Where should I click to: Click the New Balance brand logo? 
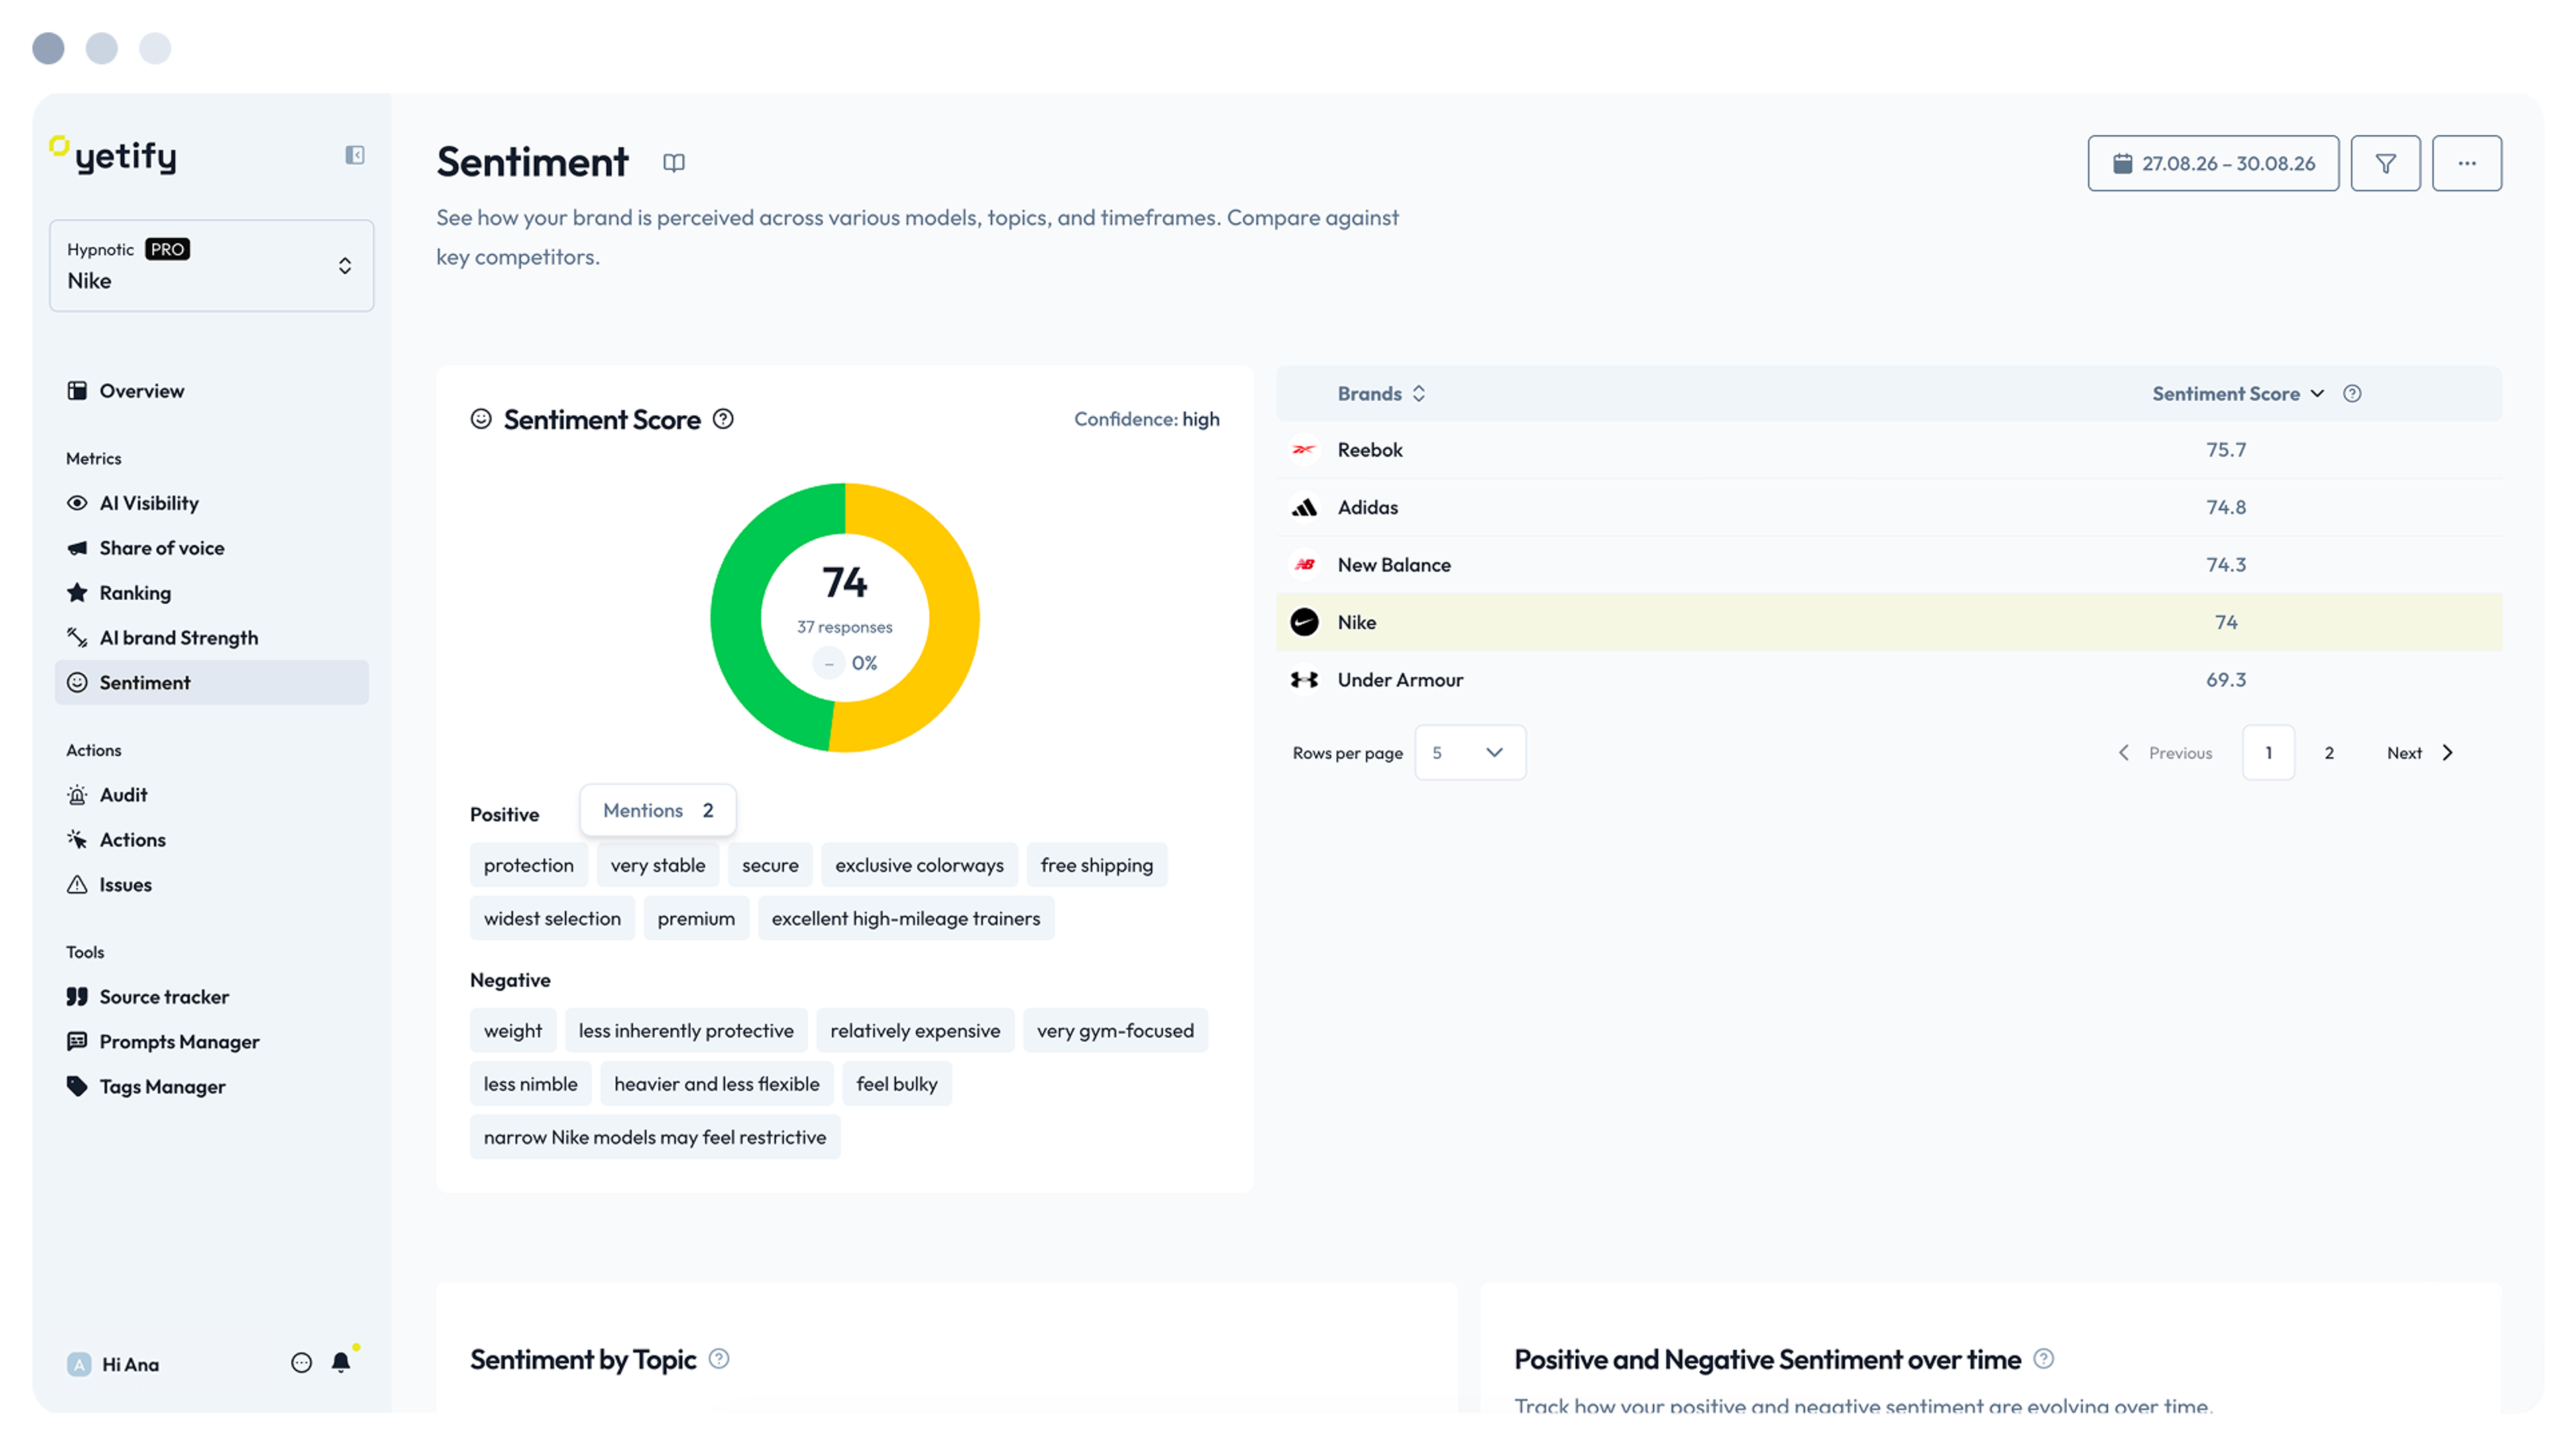(1304, 565)
